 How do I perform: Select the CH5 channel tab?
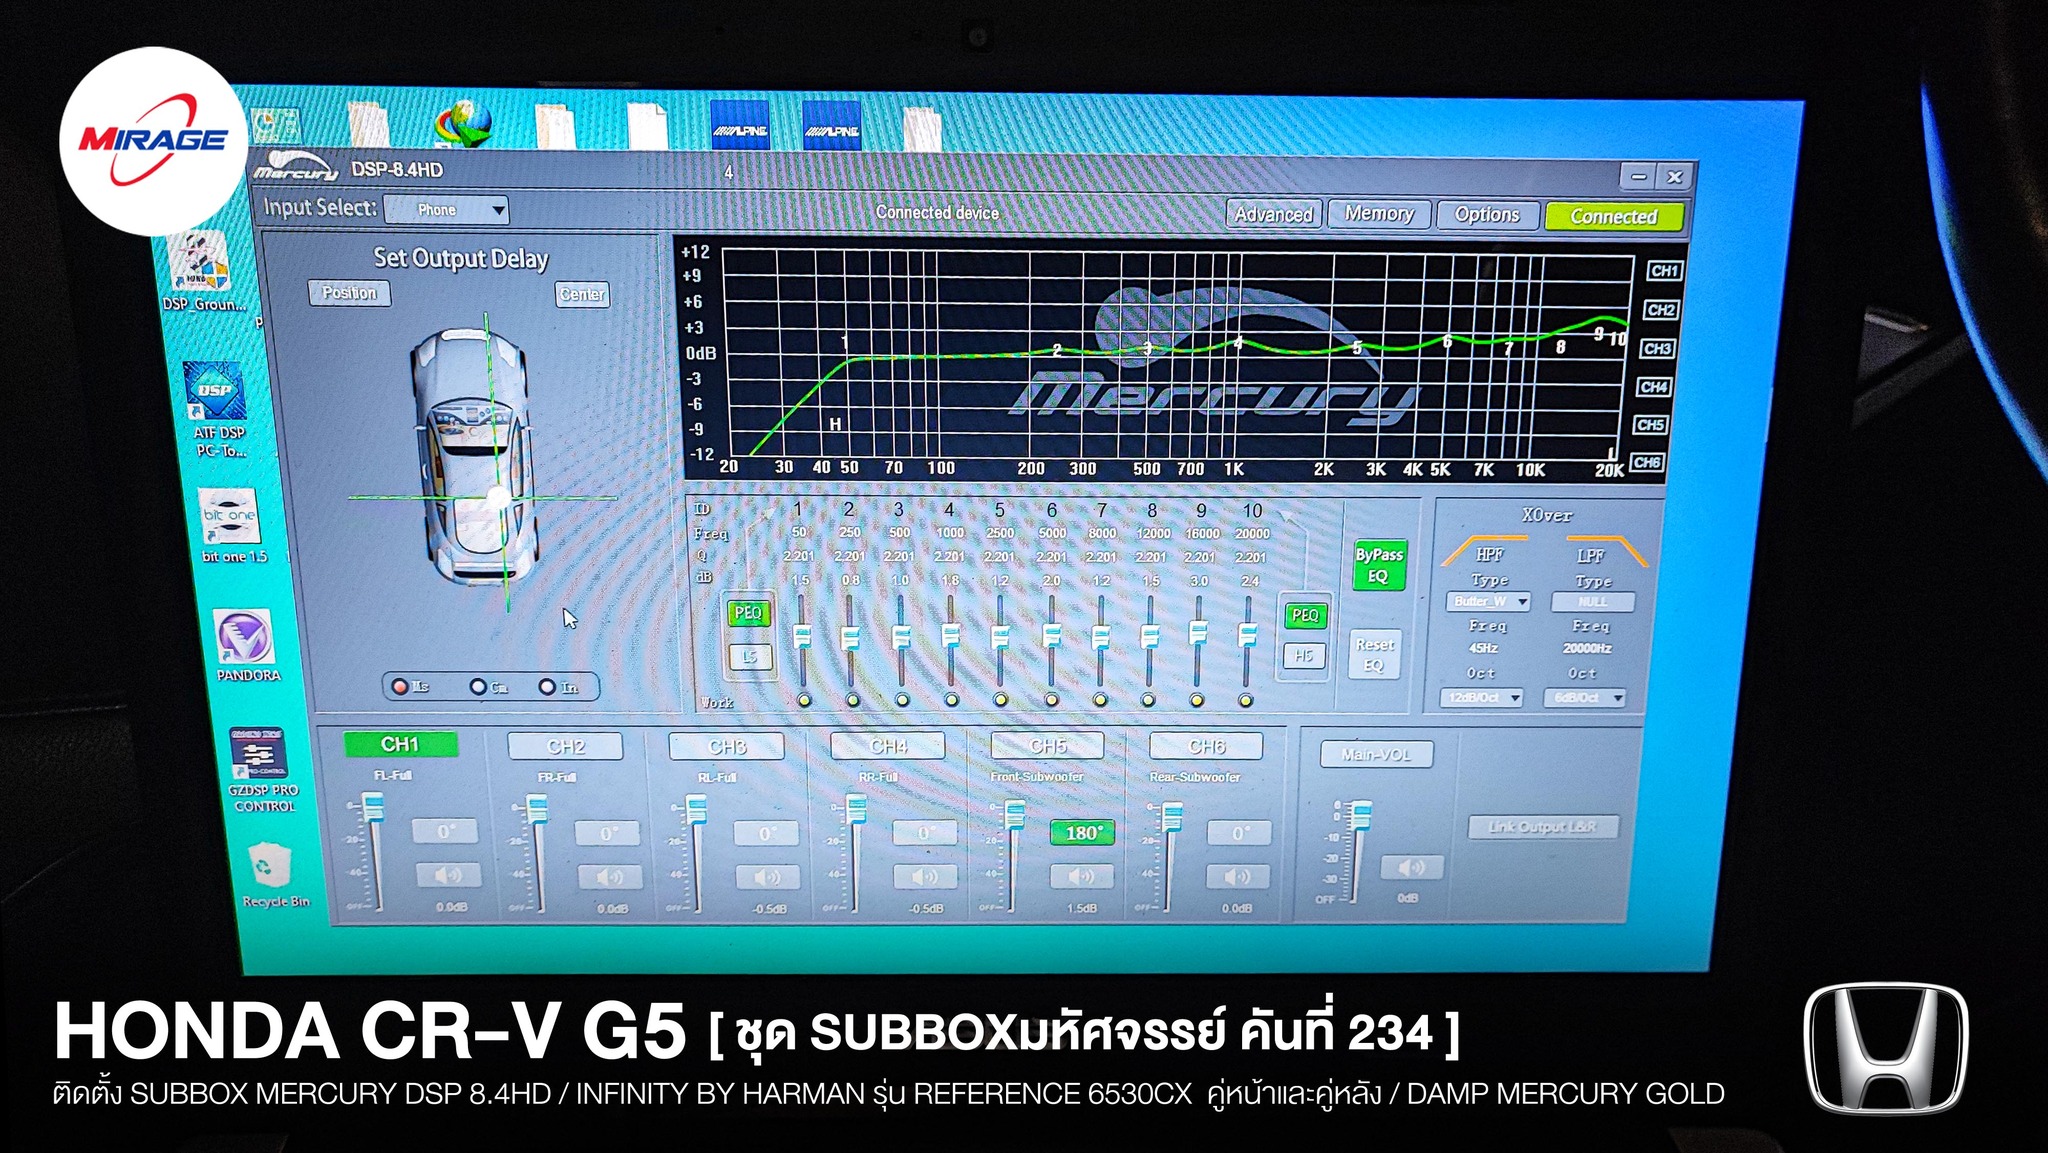[x=1048, y=746]
